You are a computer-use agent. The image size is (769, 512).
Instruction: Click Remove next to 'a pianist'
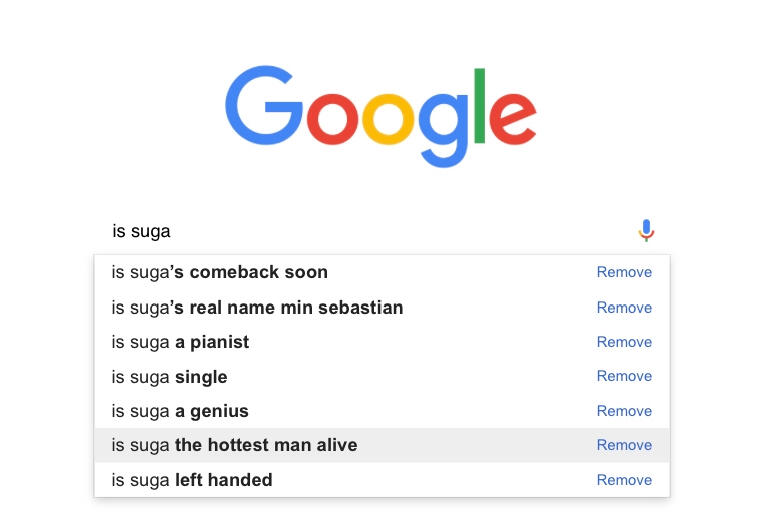pos(624,342)
